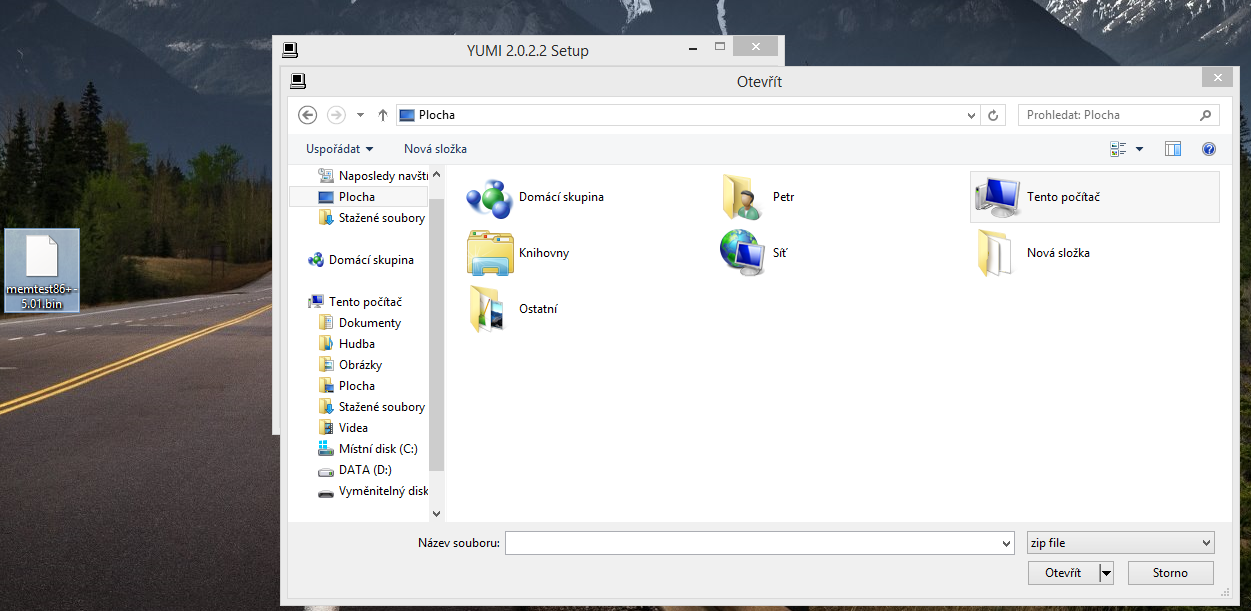This screenshot has height=611, width=1251.
Task: Expand the address bar history dropdown
Action: point(972,115)
